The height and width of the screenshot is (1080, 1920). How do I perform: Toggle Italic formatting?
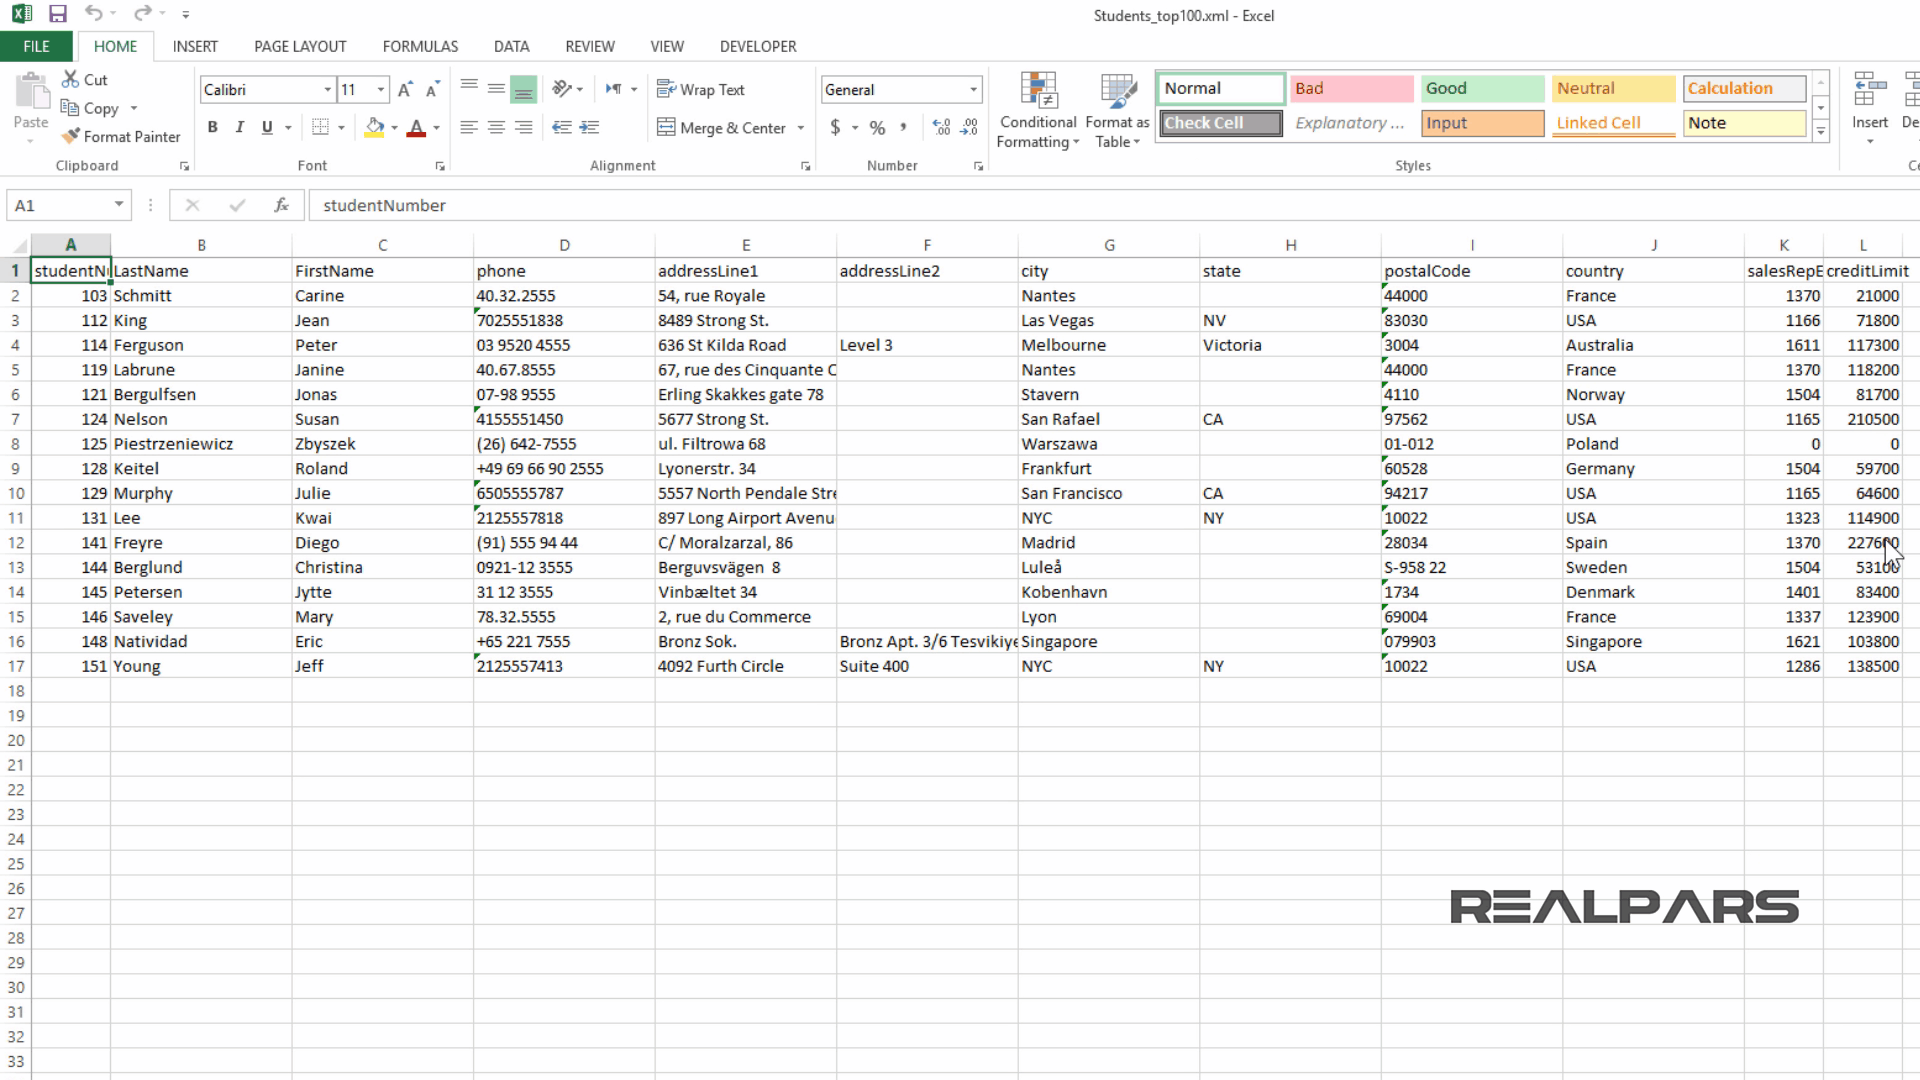[x=239, y=127]
